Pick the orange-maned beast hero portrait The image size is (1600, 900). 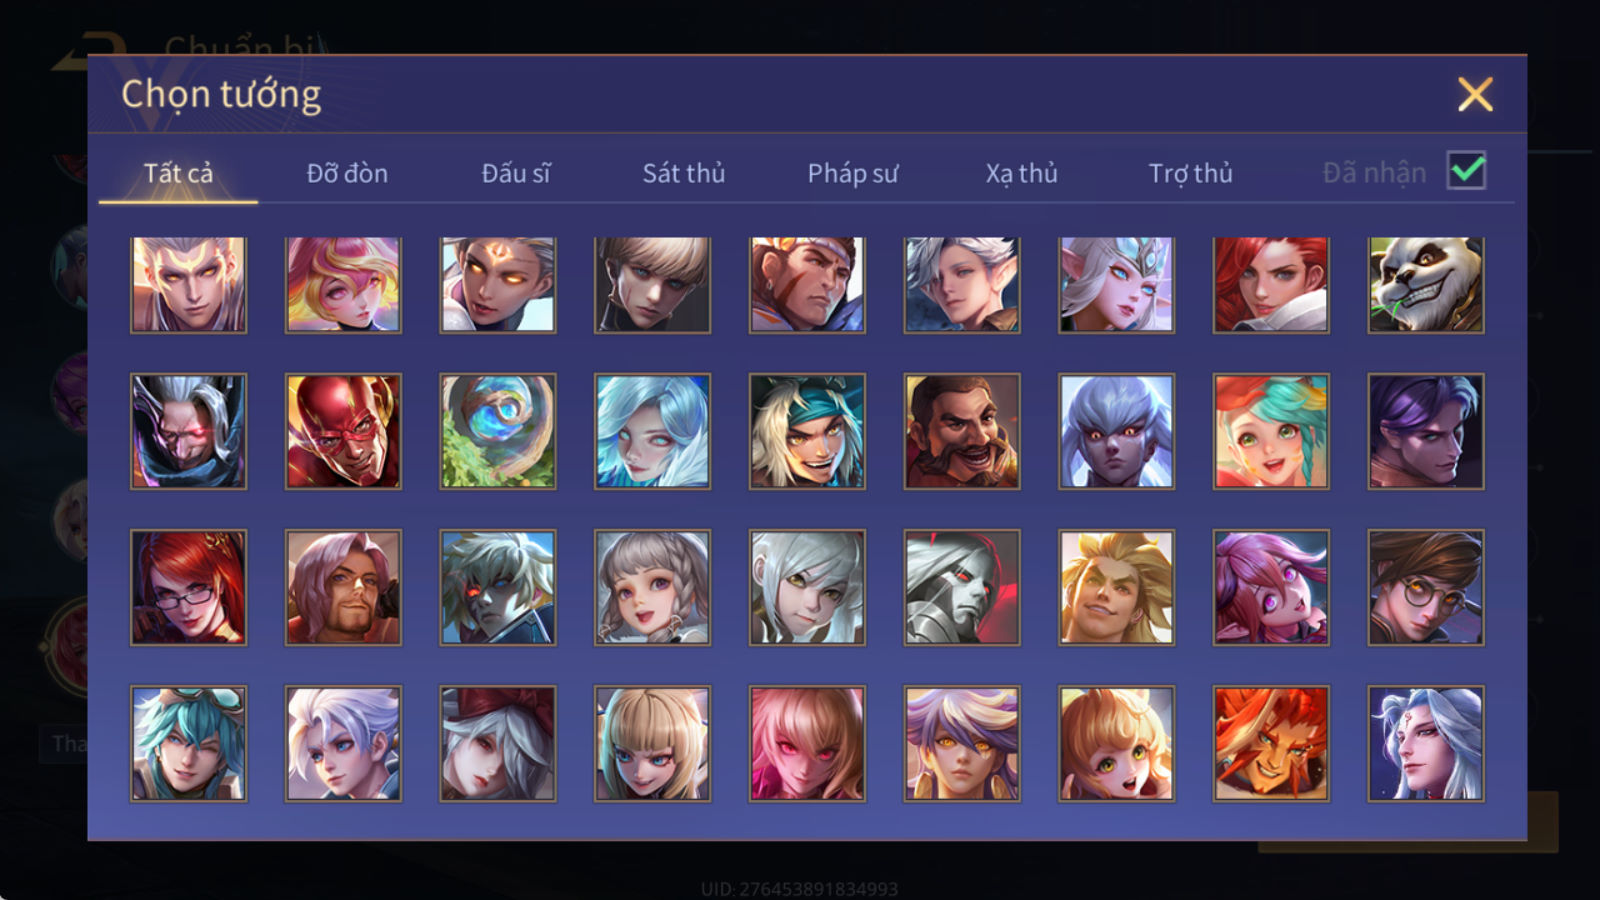[x=1271, y=744]
